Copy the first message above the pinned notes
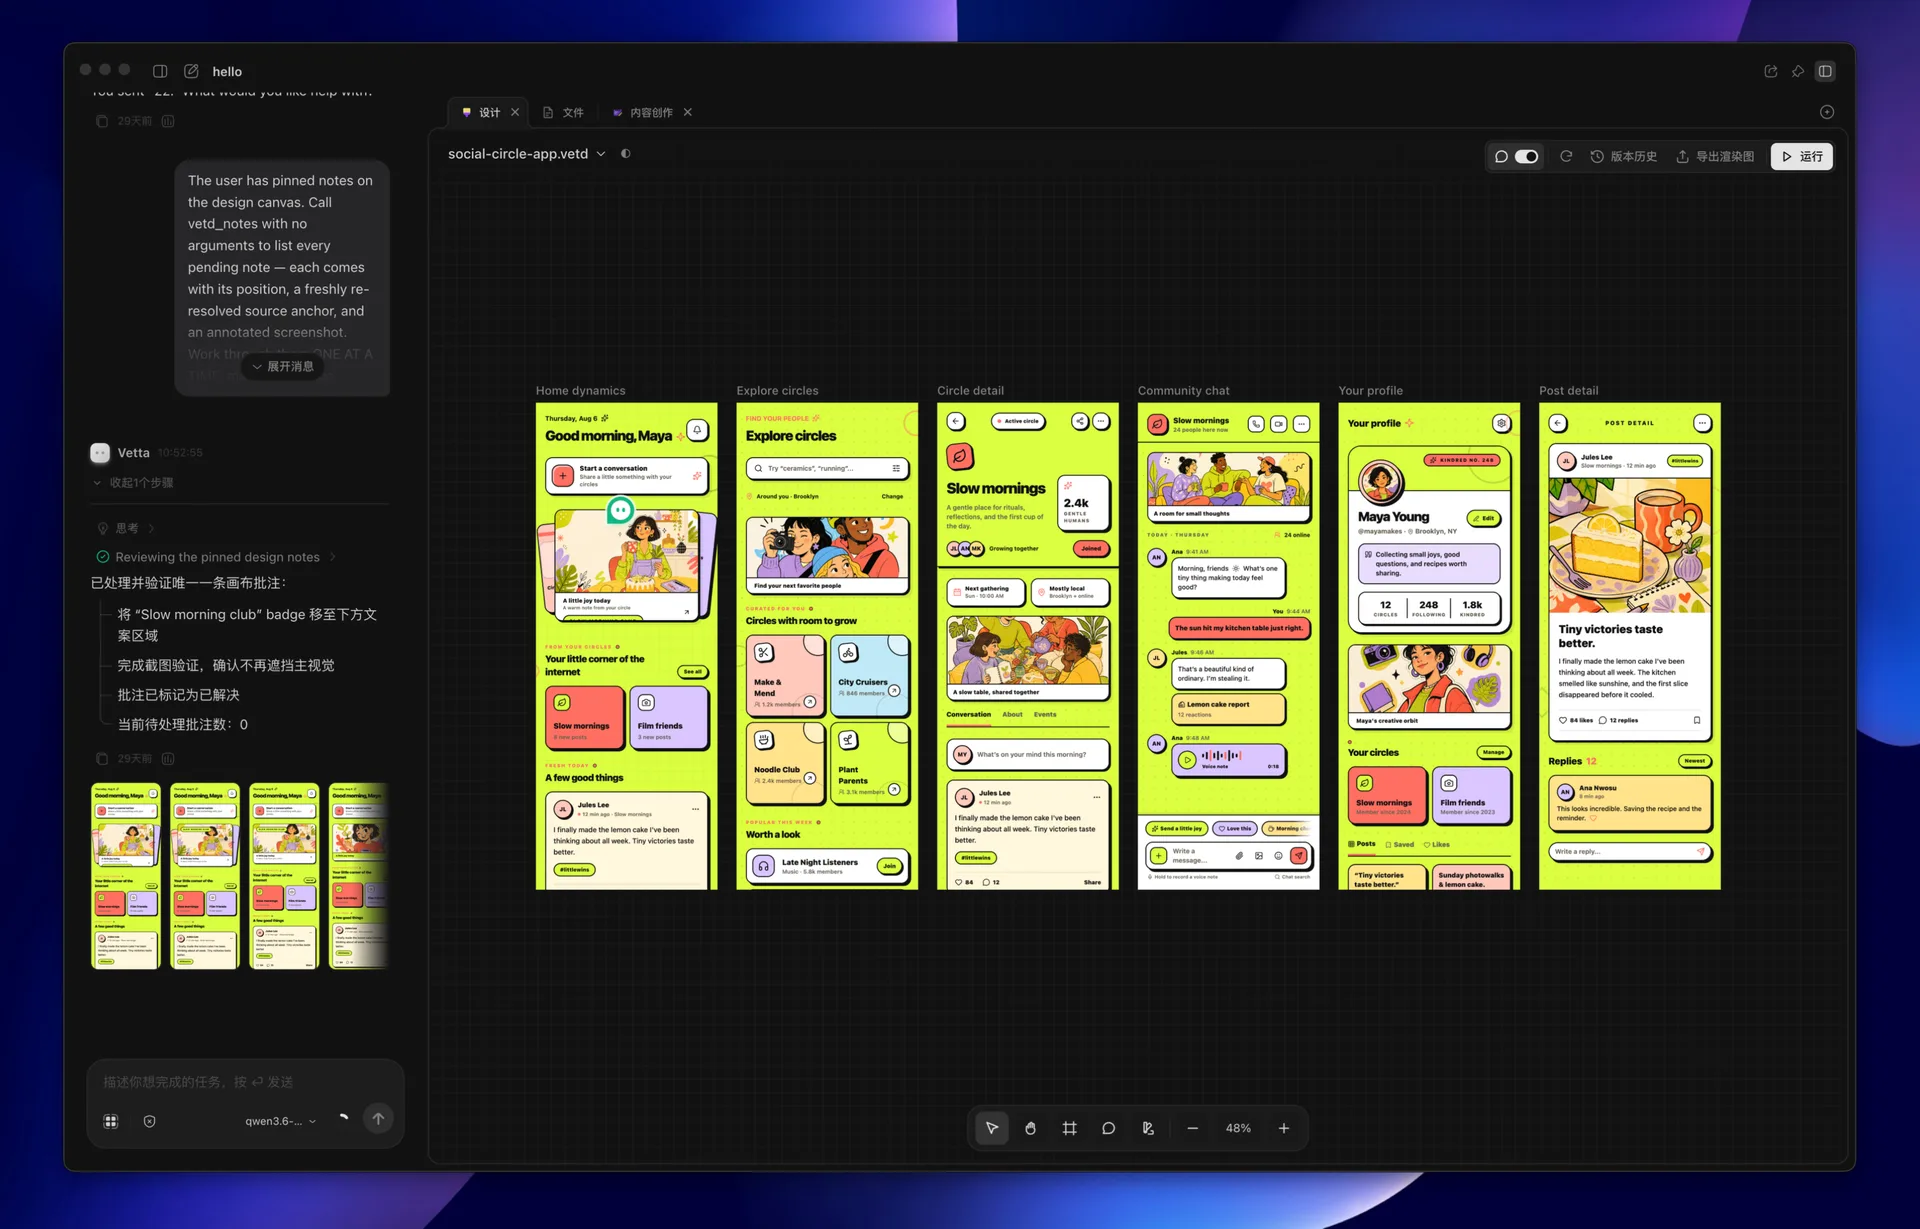The width and height of the screenshot is (1920, 1229). point(102,121)
